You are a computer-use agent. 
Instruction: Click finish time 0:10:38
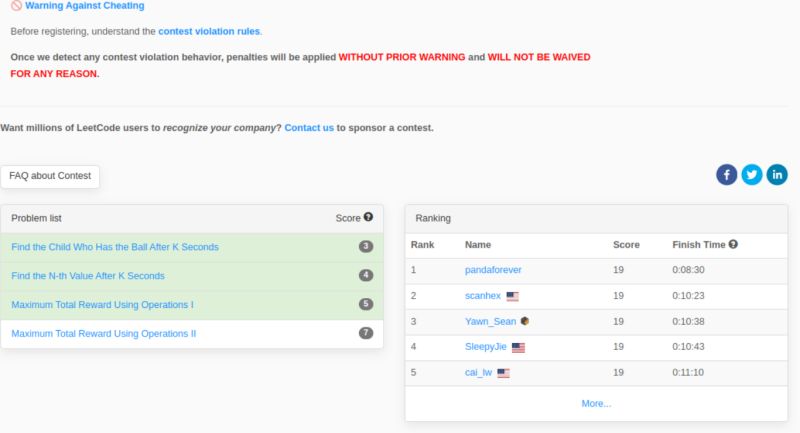pyautogui.click(x=688, y=321)
